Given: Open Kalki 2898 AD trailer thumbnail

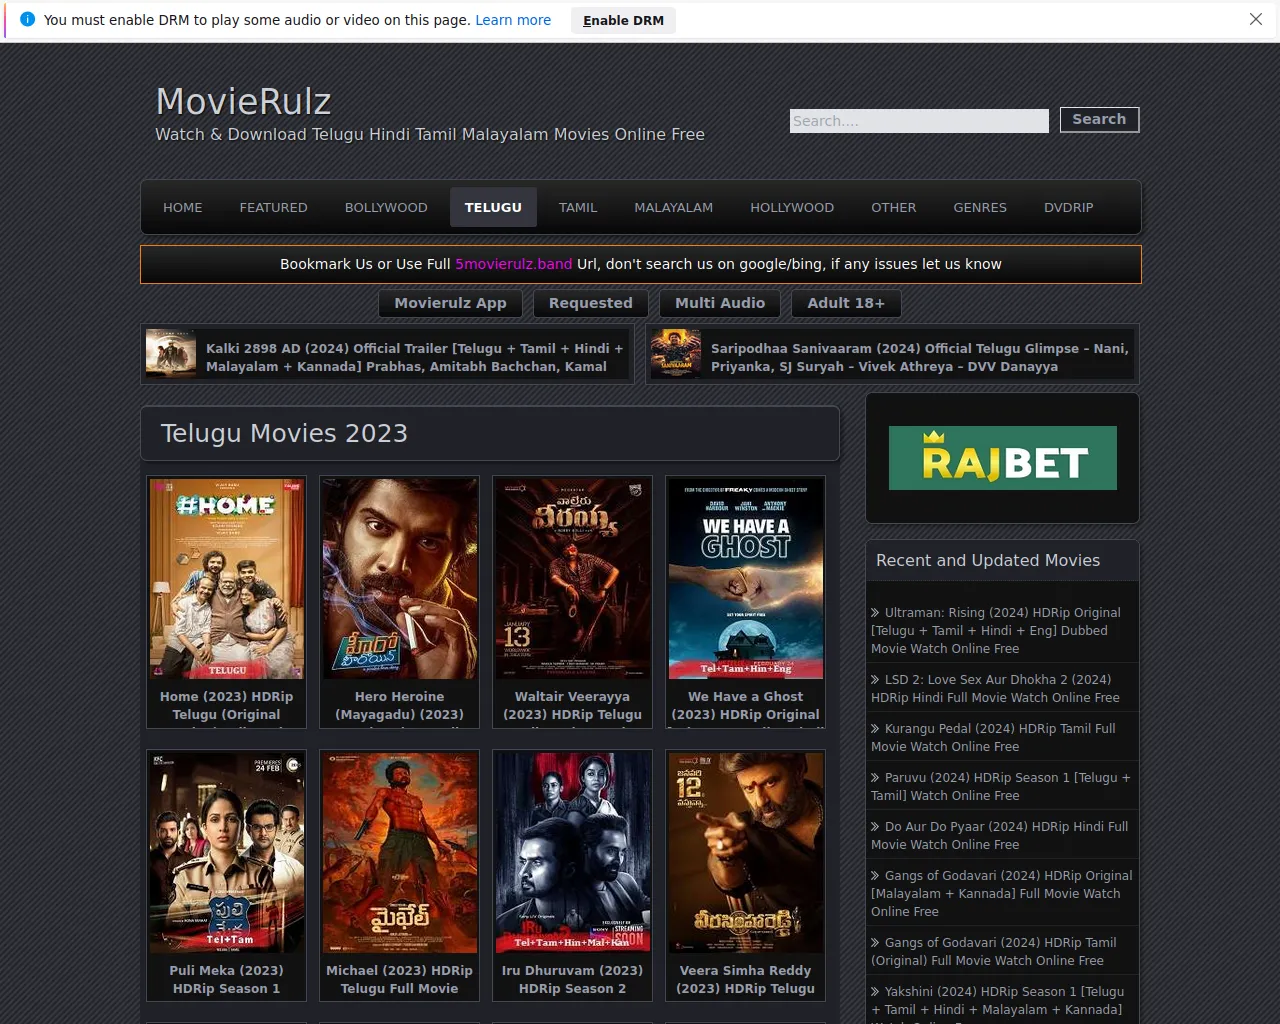Looking at the screenshot, I should pos(171,354).
